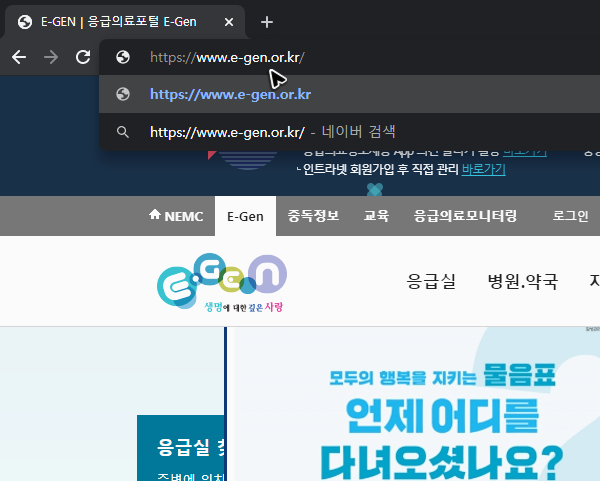Viewport: 600px width, 481px height.
Task: Choose the 네이버 검색 suggestion row
Action: 349,132
